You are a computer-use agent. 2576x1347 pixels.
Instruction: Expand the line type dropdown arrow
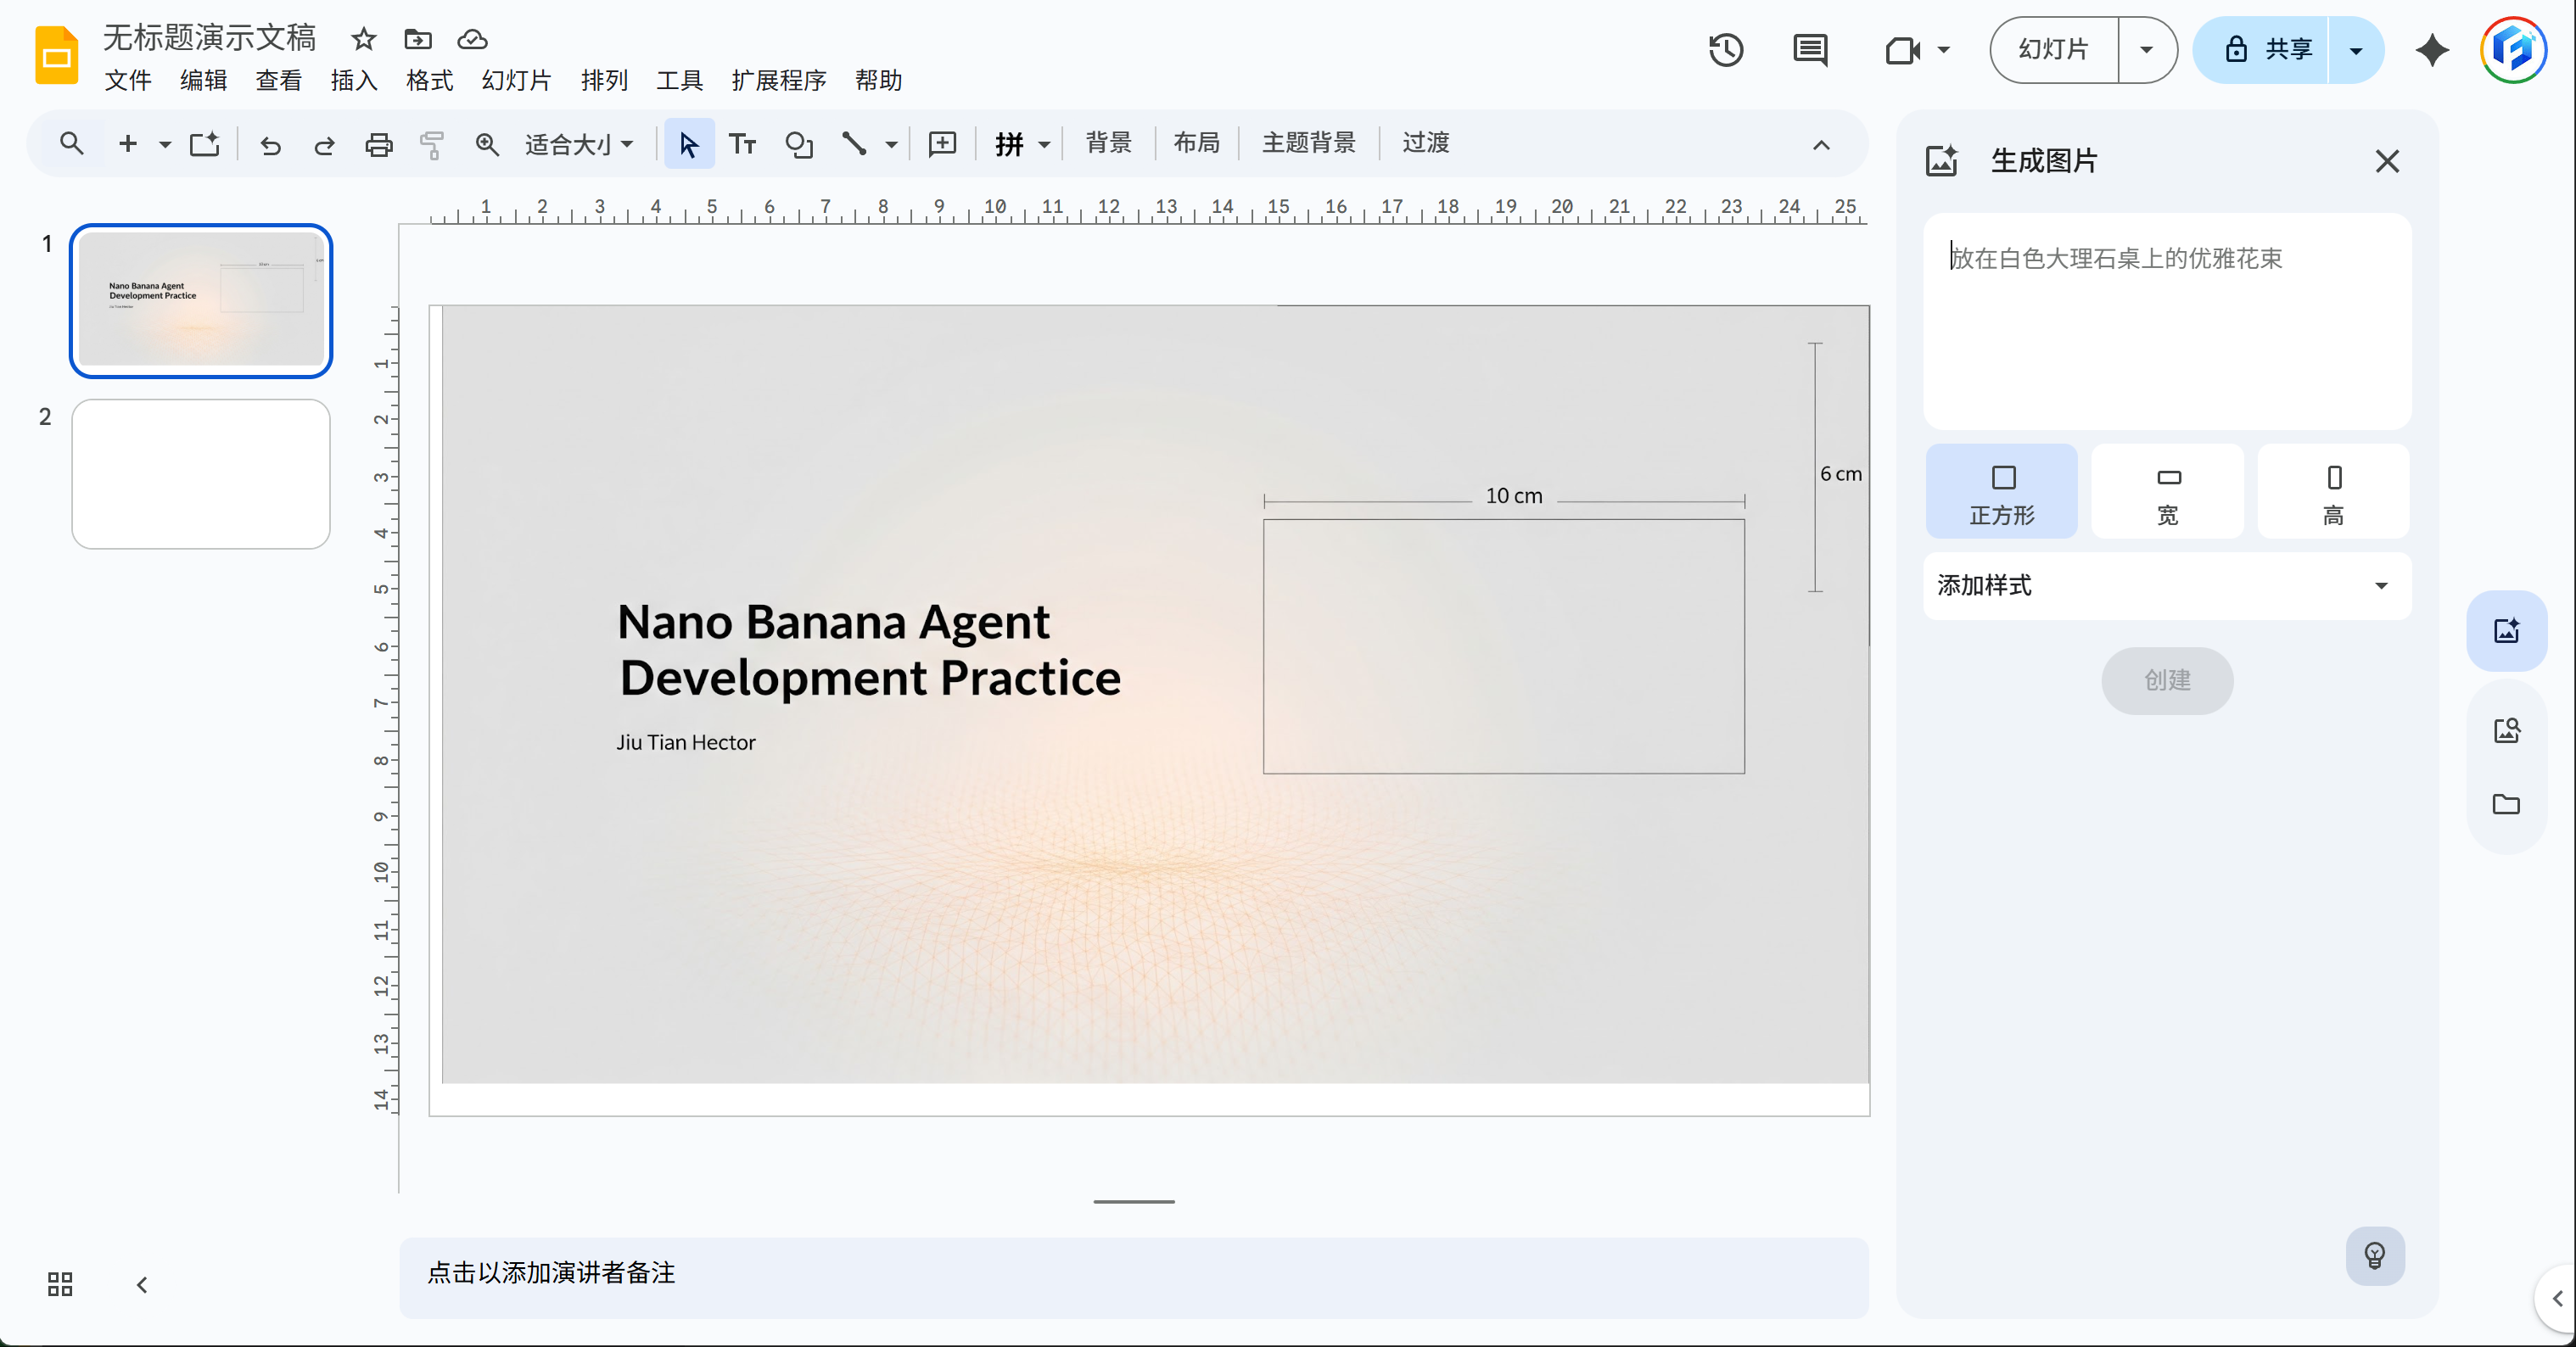[891, 145]
